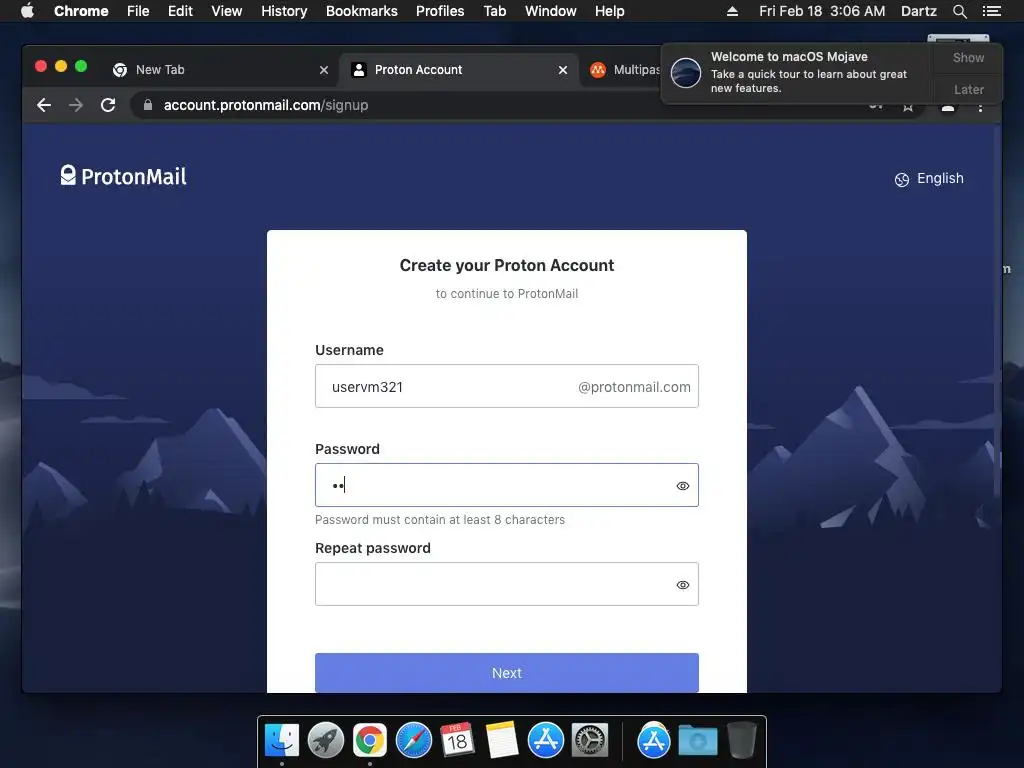Open the App Store icon beside the Downloads folder
The height and width of the screenshot is (768, 1024).
tap(654, 740)
